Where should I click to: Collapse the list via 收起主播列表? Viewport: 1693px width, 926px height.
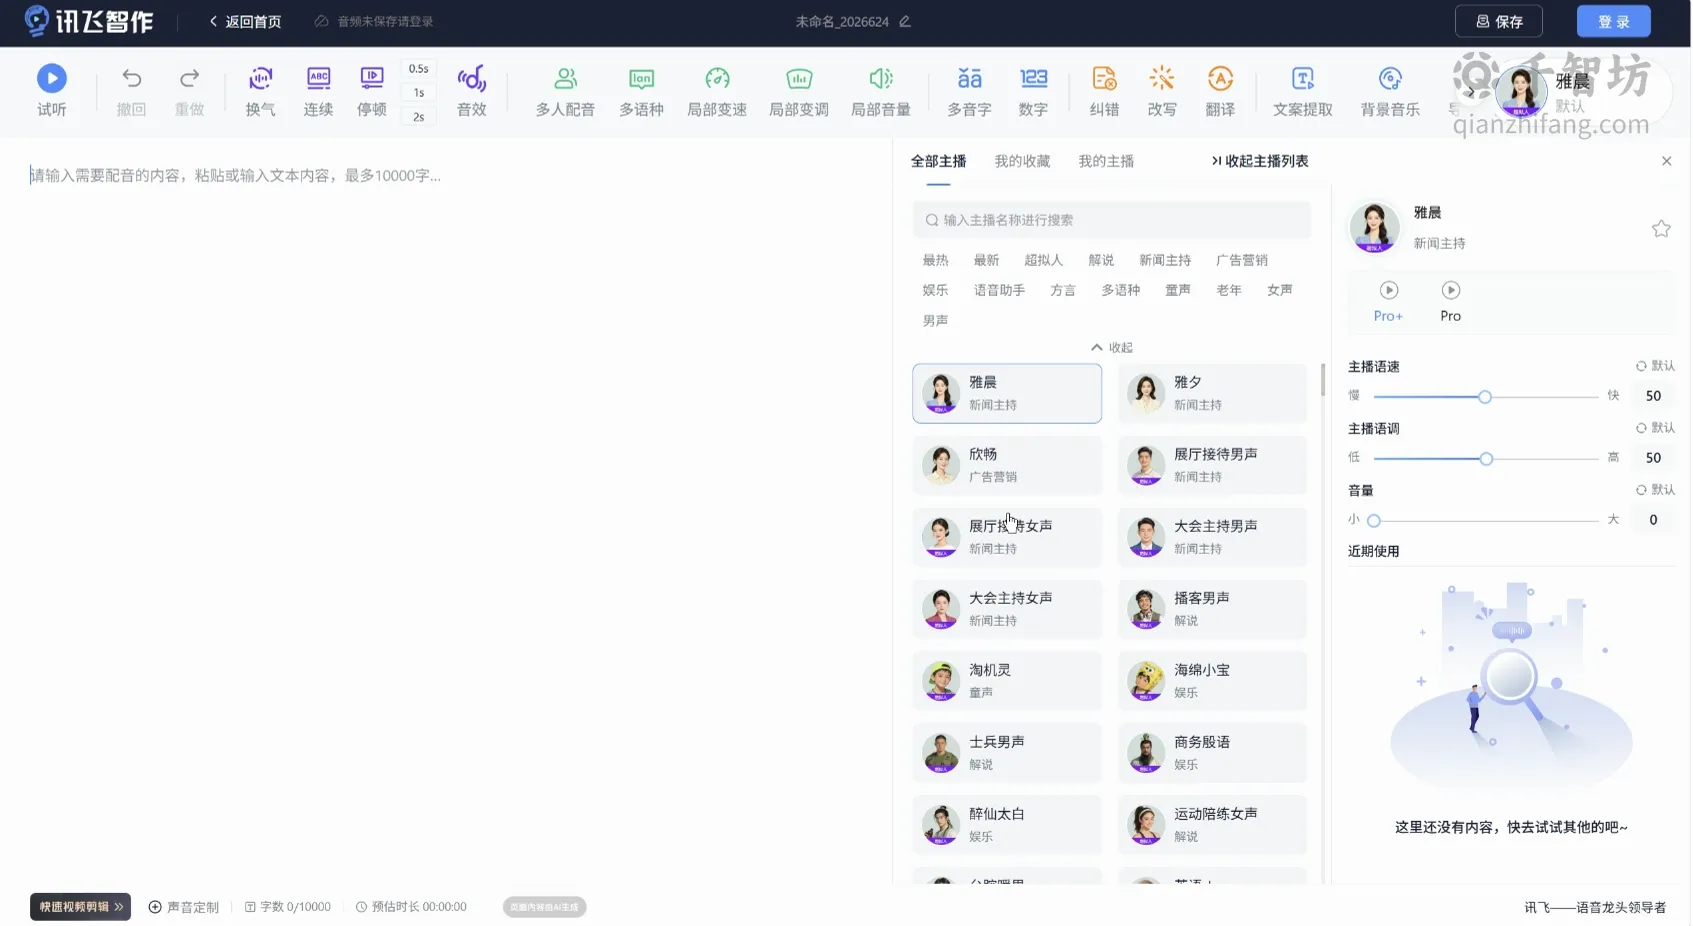pos(1259,161)
